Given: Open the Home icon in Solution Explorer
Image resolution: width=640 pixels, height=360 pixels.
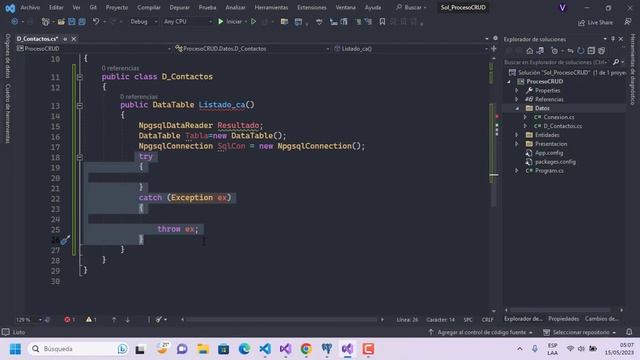Looking at the screenshot, I should pyautogui.click(x=529, y=51).
